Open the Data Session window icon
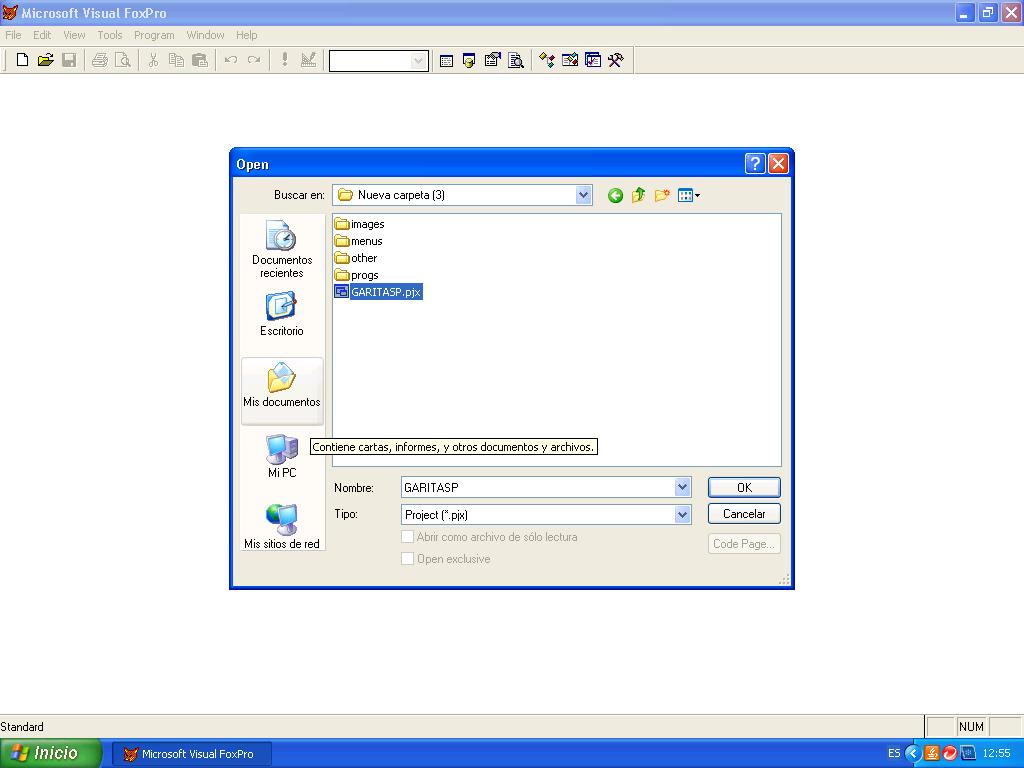This screenshot has width=1024, height=768. tap(469, 61)
